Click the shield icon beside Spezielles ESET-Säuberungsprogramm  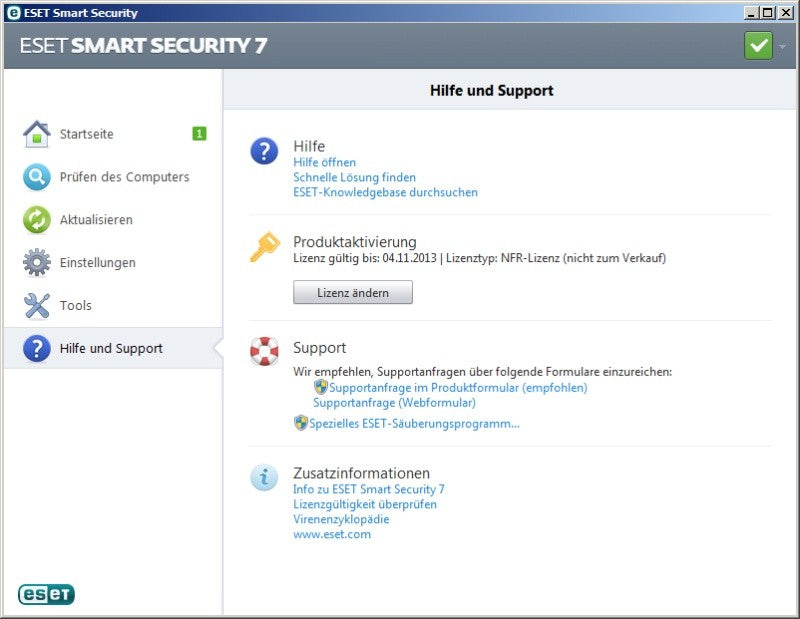301,423
